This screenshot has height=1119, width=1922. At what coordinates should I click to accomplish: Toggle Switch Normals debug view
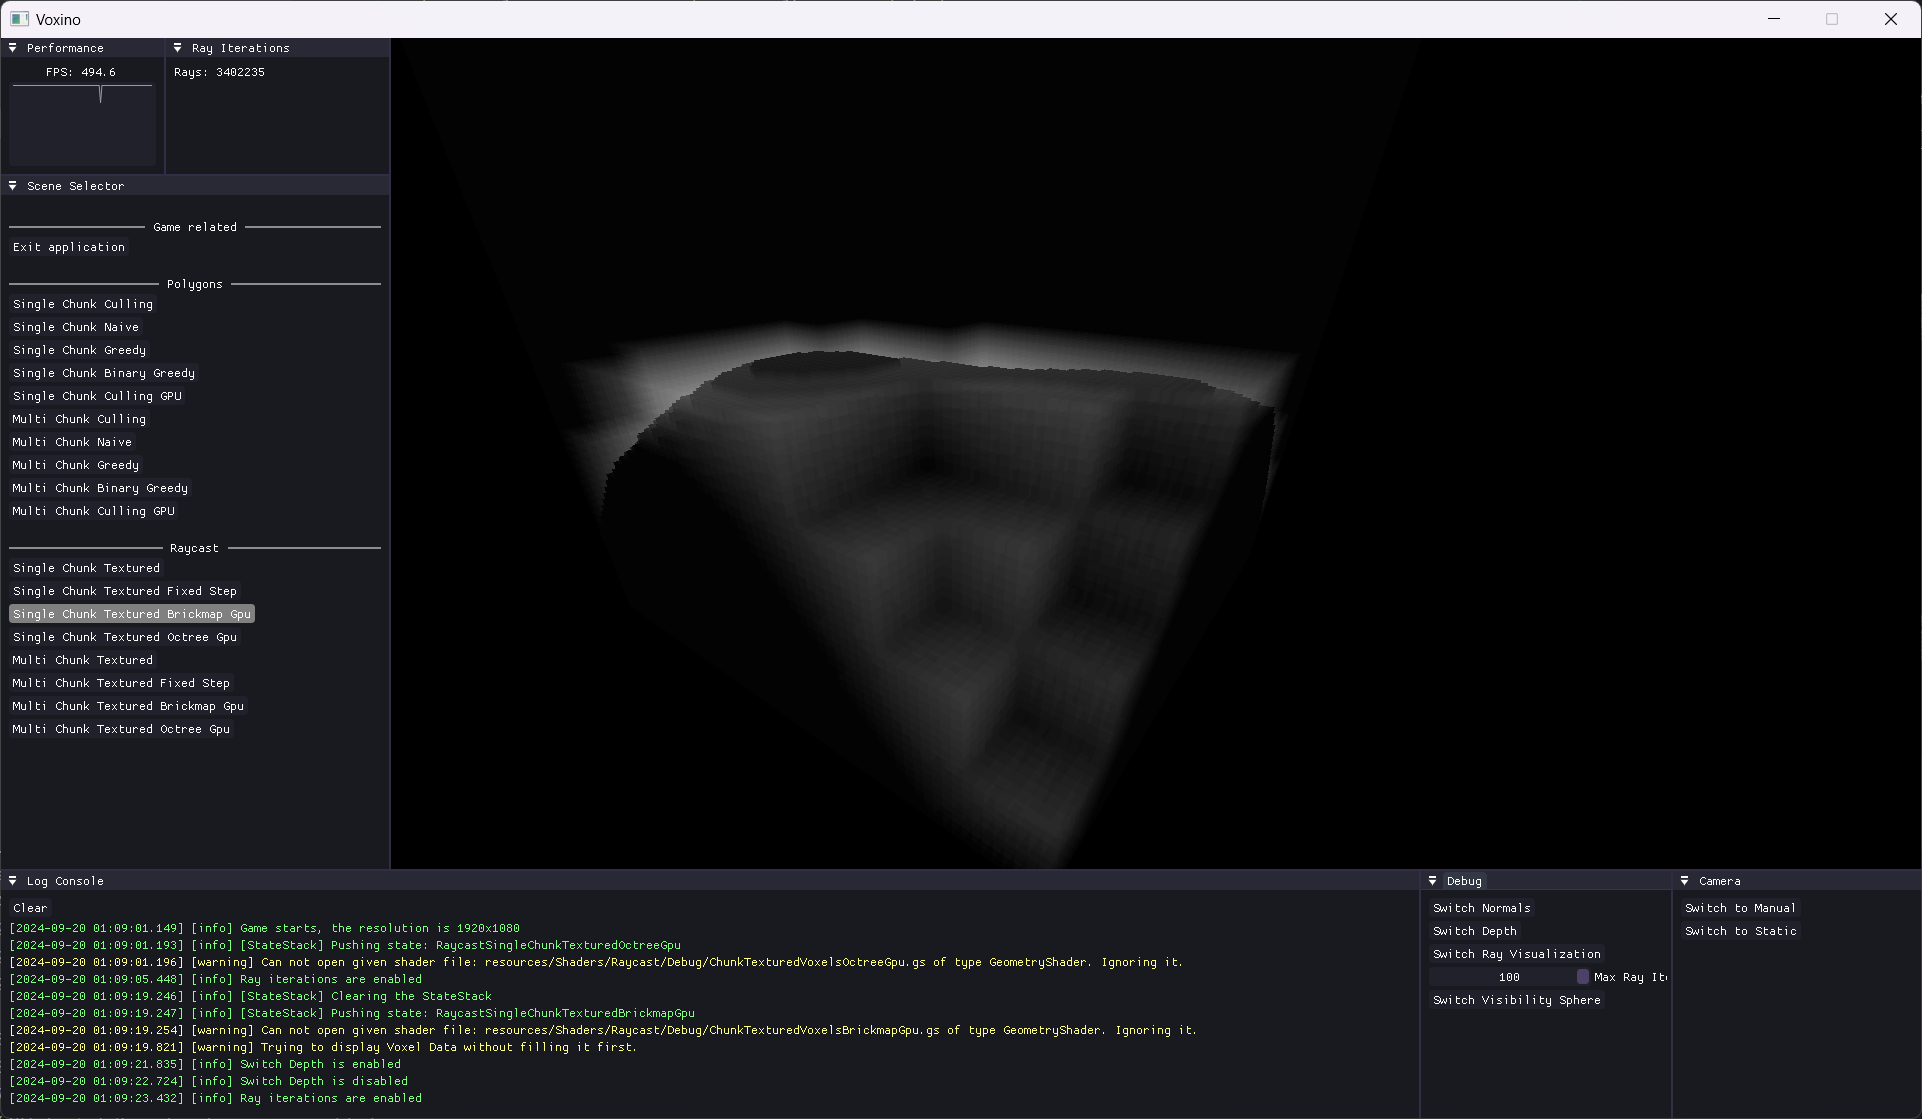click(1481, 908)
